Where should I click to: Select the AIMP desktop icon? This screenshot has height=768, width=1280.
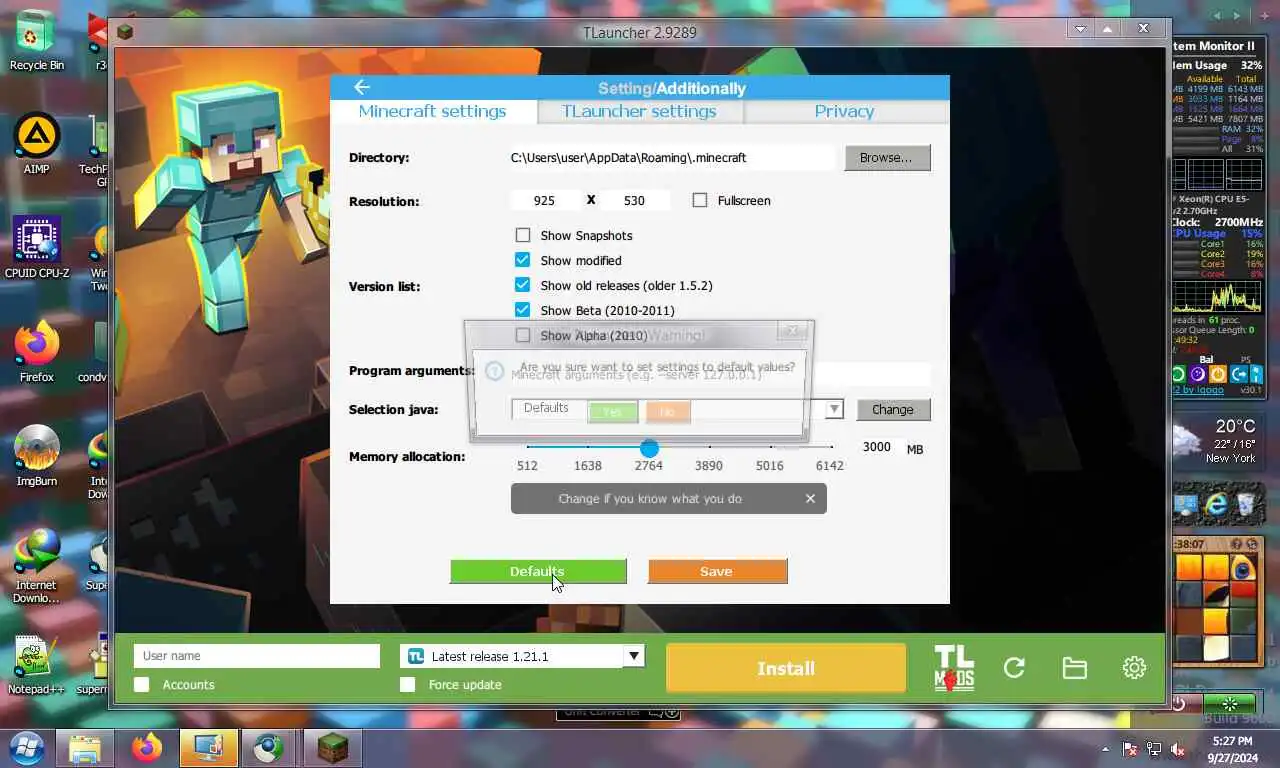[x=36, y=143]
